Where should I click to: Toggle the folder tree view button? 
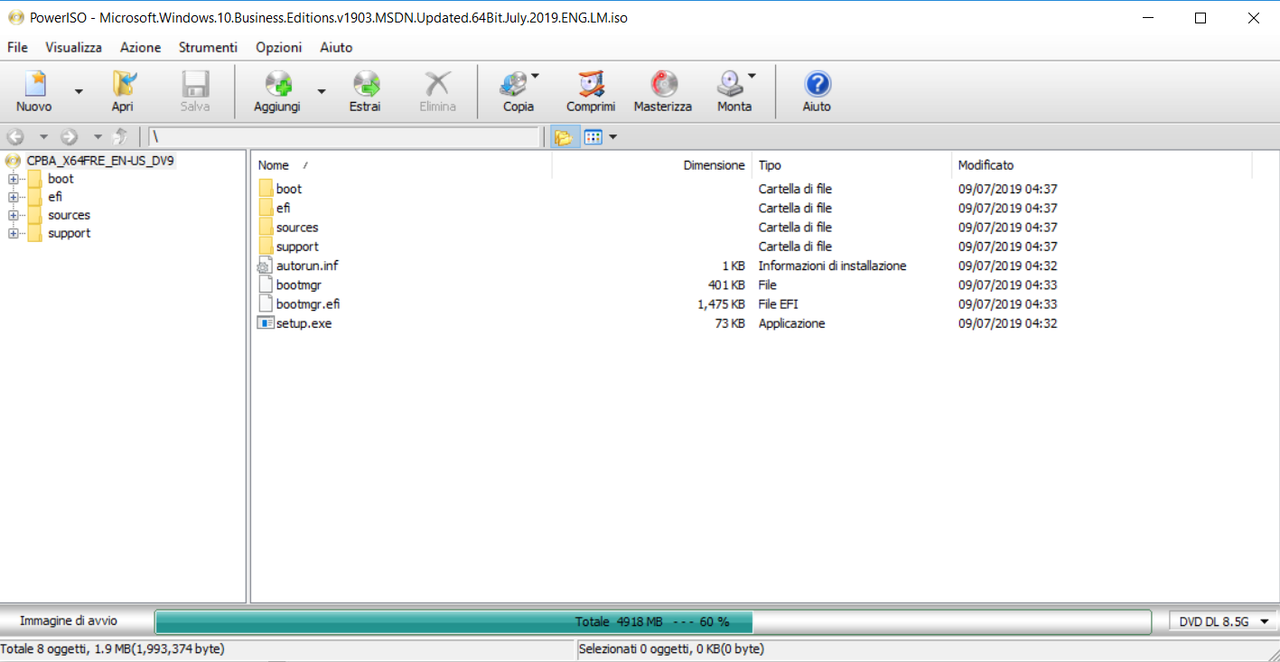pos(564,137)
